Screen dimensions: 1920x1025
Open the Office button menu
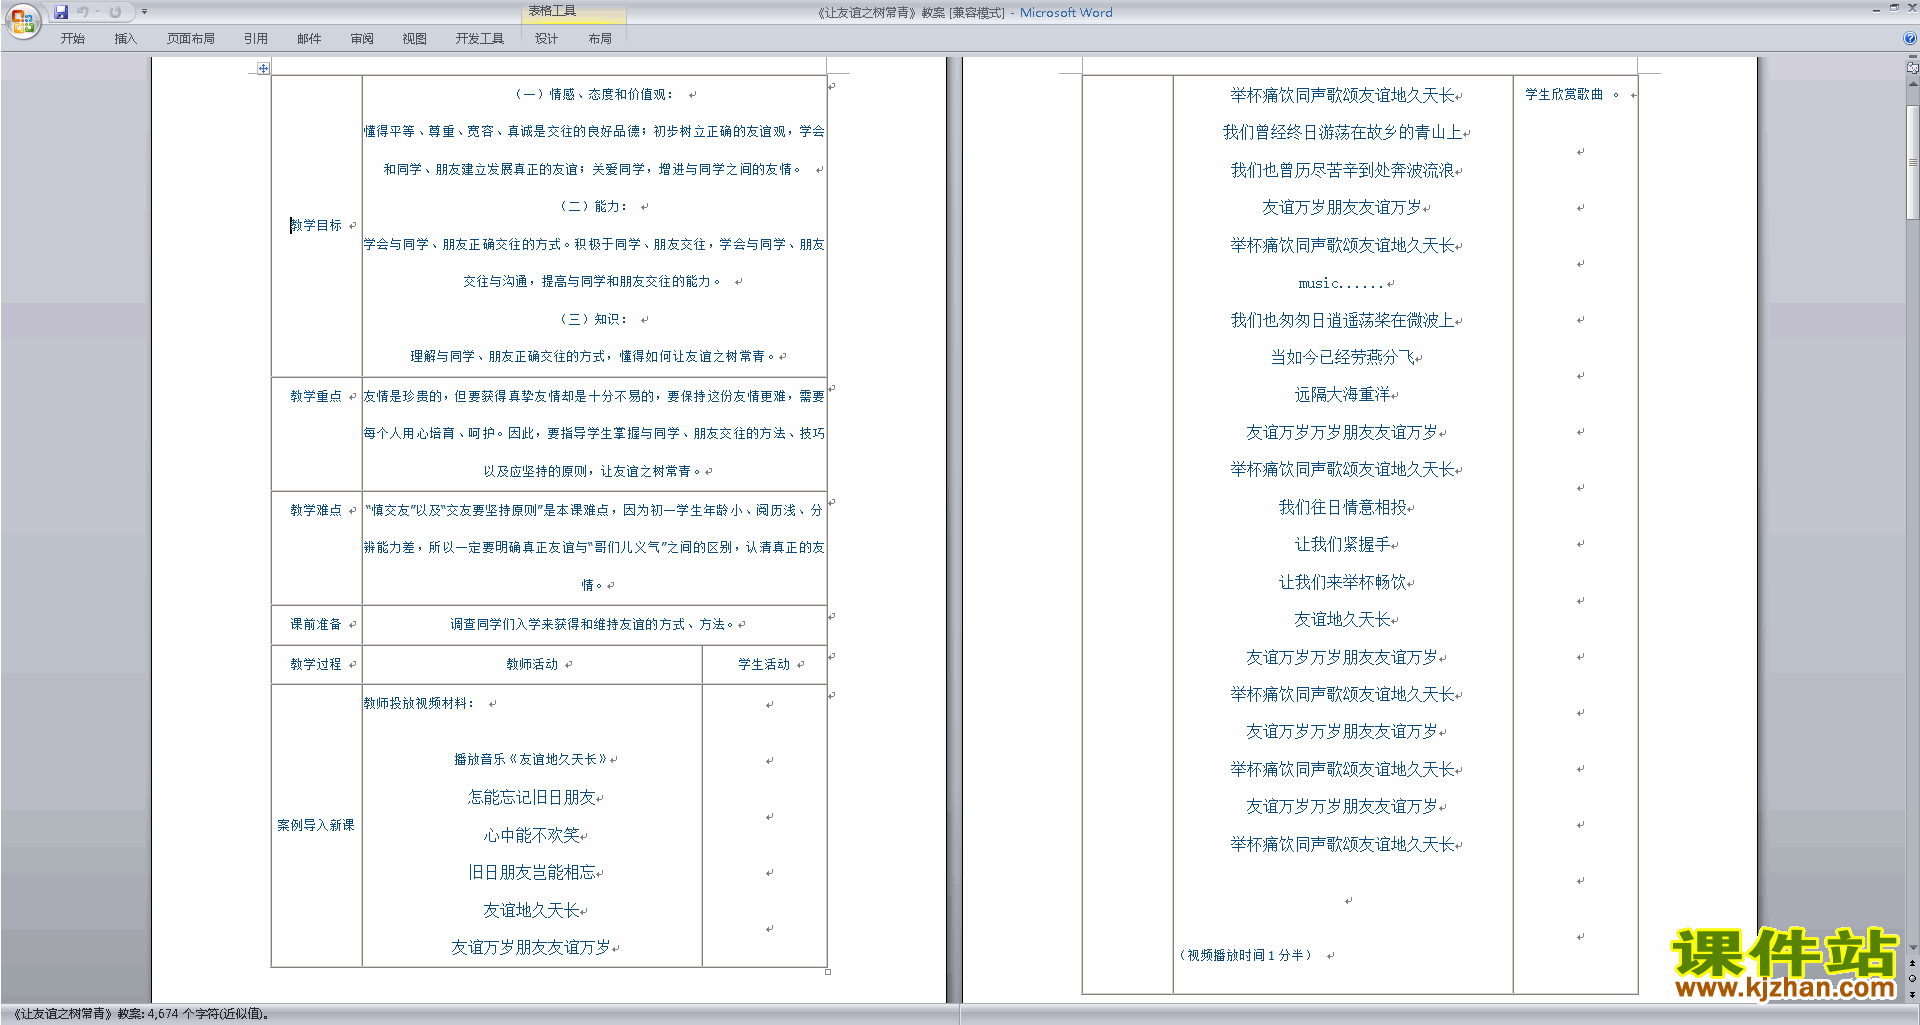pos(22,20)
